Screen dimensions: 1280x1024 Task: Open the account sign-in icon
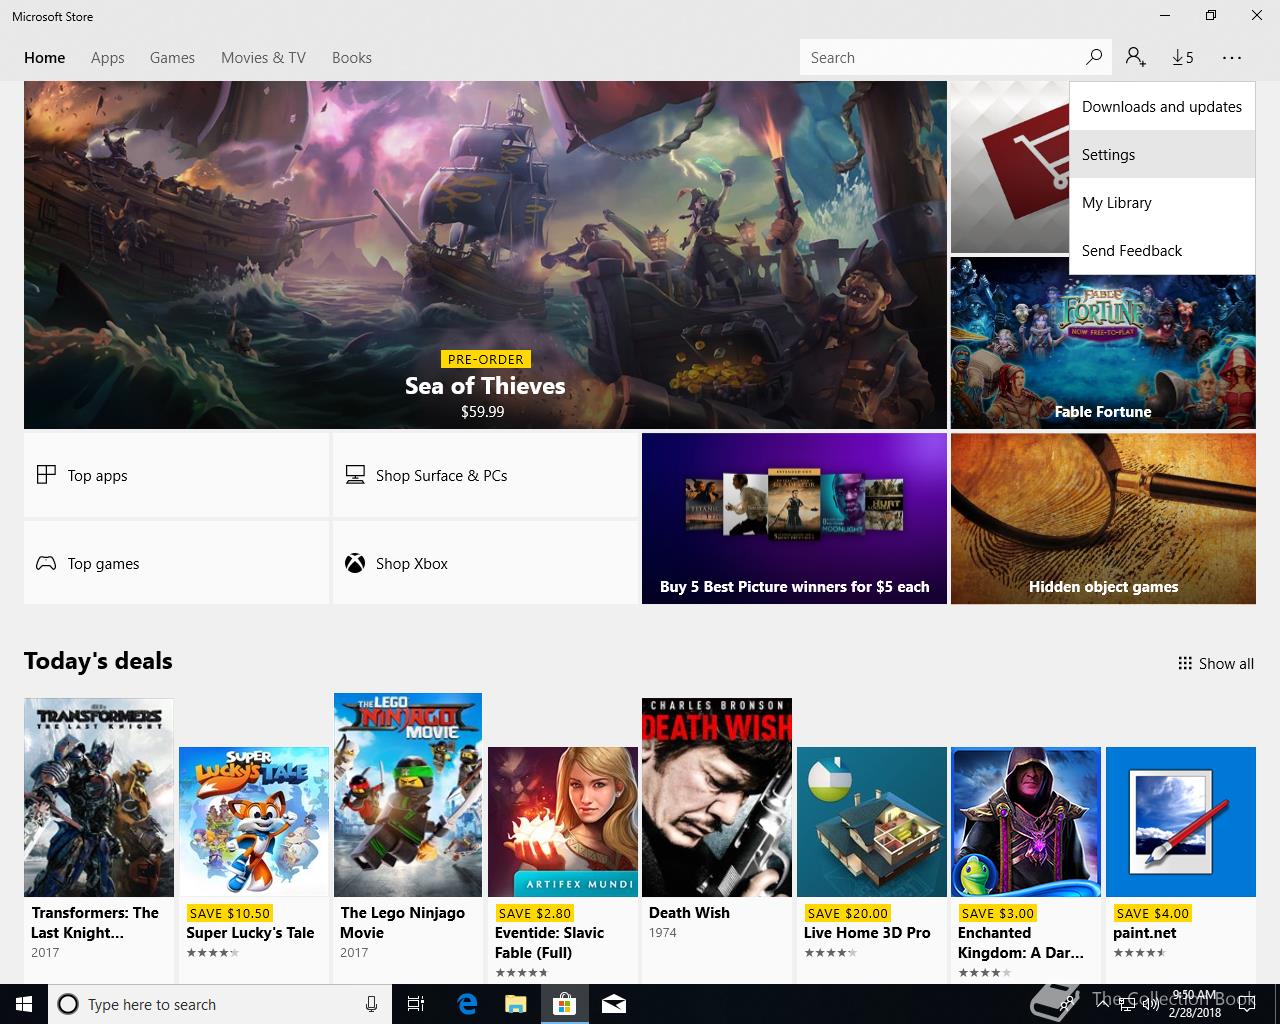tap(1135, 57)
